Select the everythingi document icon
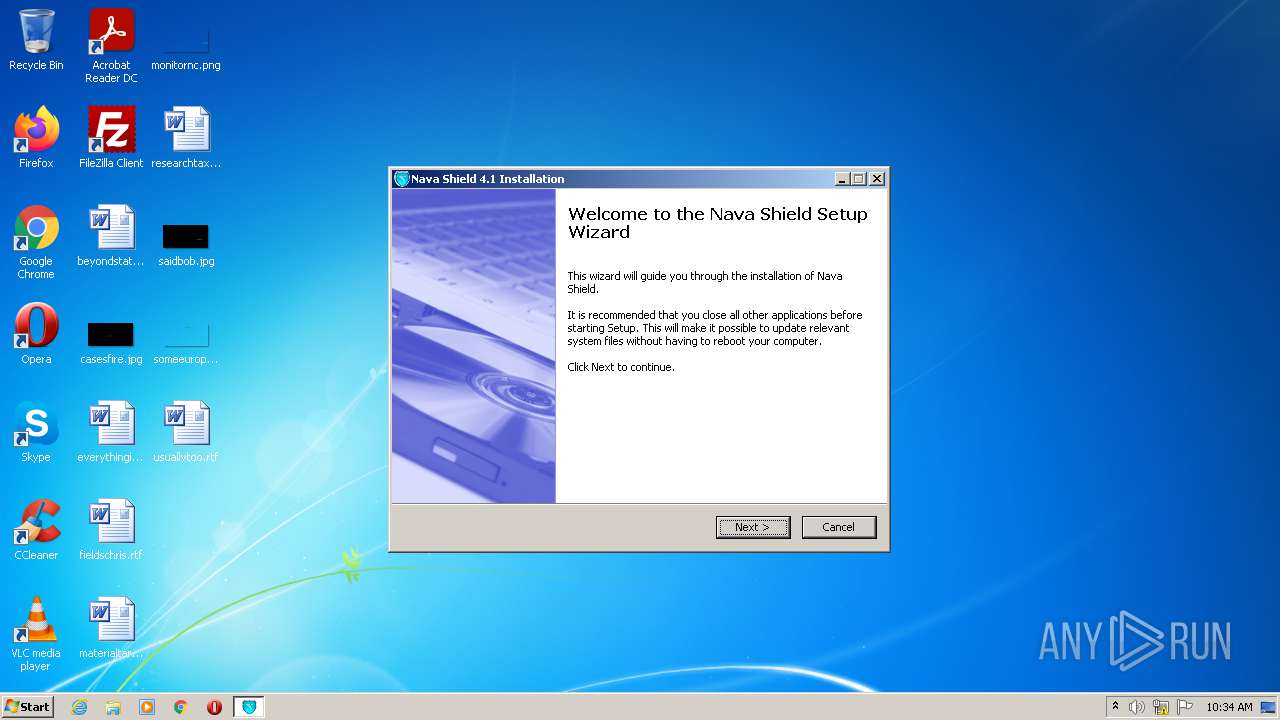 point(111,432)
